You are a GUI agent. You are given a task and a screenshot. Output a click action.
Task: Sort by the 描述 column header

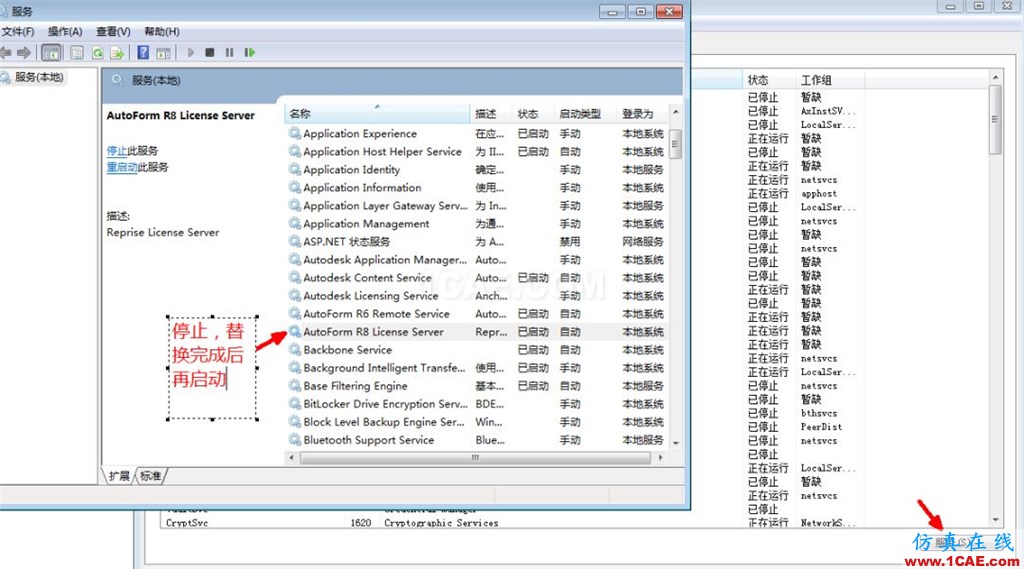coord(490,114)
